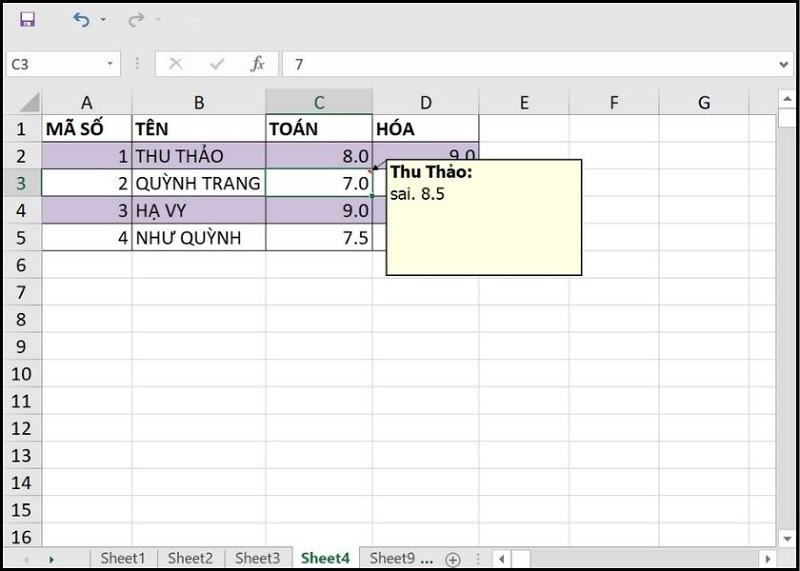This screenshot has height=571, width=800.
Task: Switch to the Sheet3 tab
Action: point(257,558)
